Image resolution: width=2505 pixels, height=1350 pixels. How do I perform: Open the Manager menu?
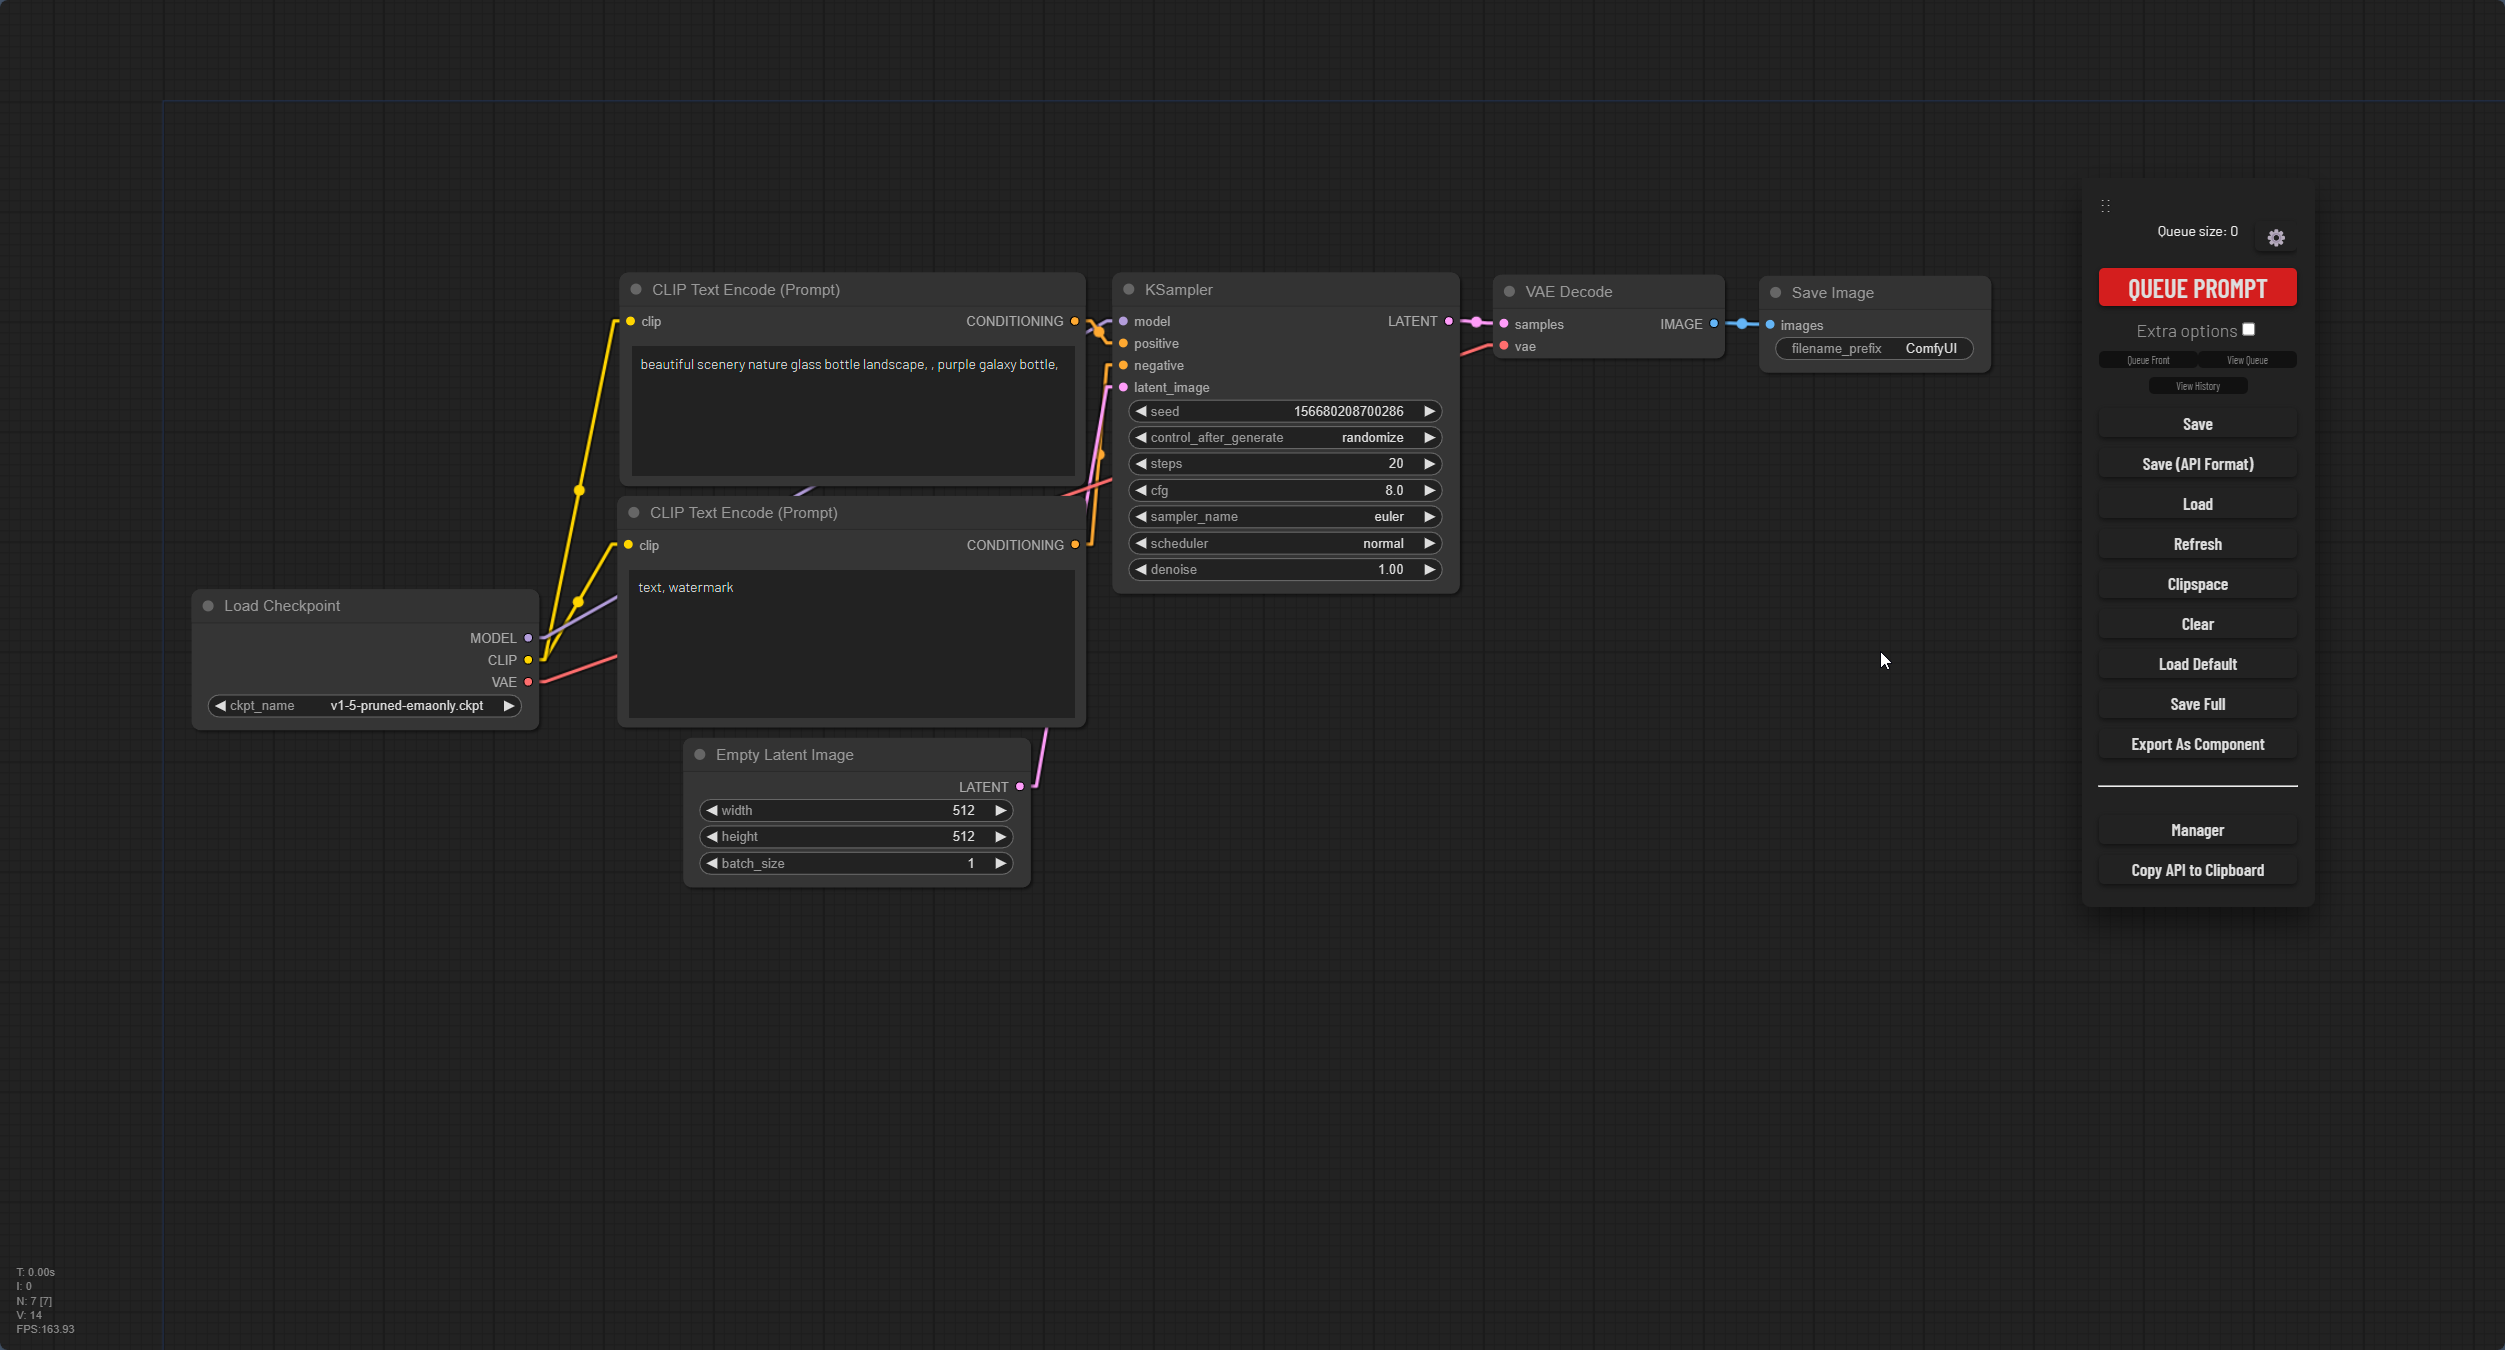(x=2197, y=830)
